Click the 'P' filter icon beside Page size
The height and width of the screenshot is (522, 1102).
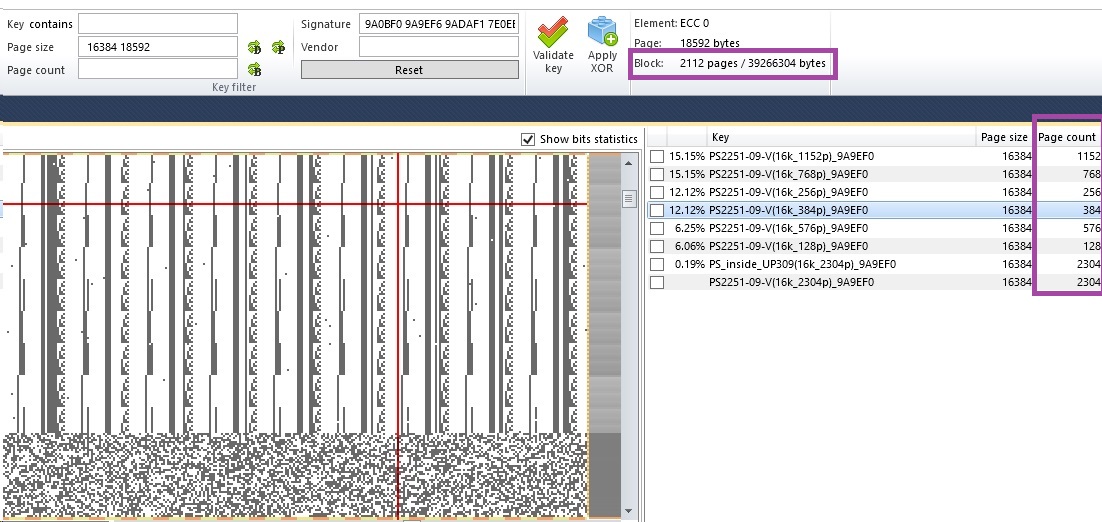[279, 47]
